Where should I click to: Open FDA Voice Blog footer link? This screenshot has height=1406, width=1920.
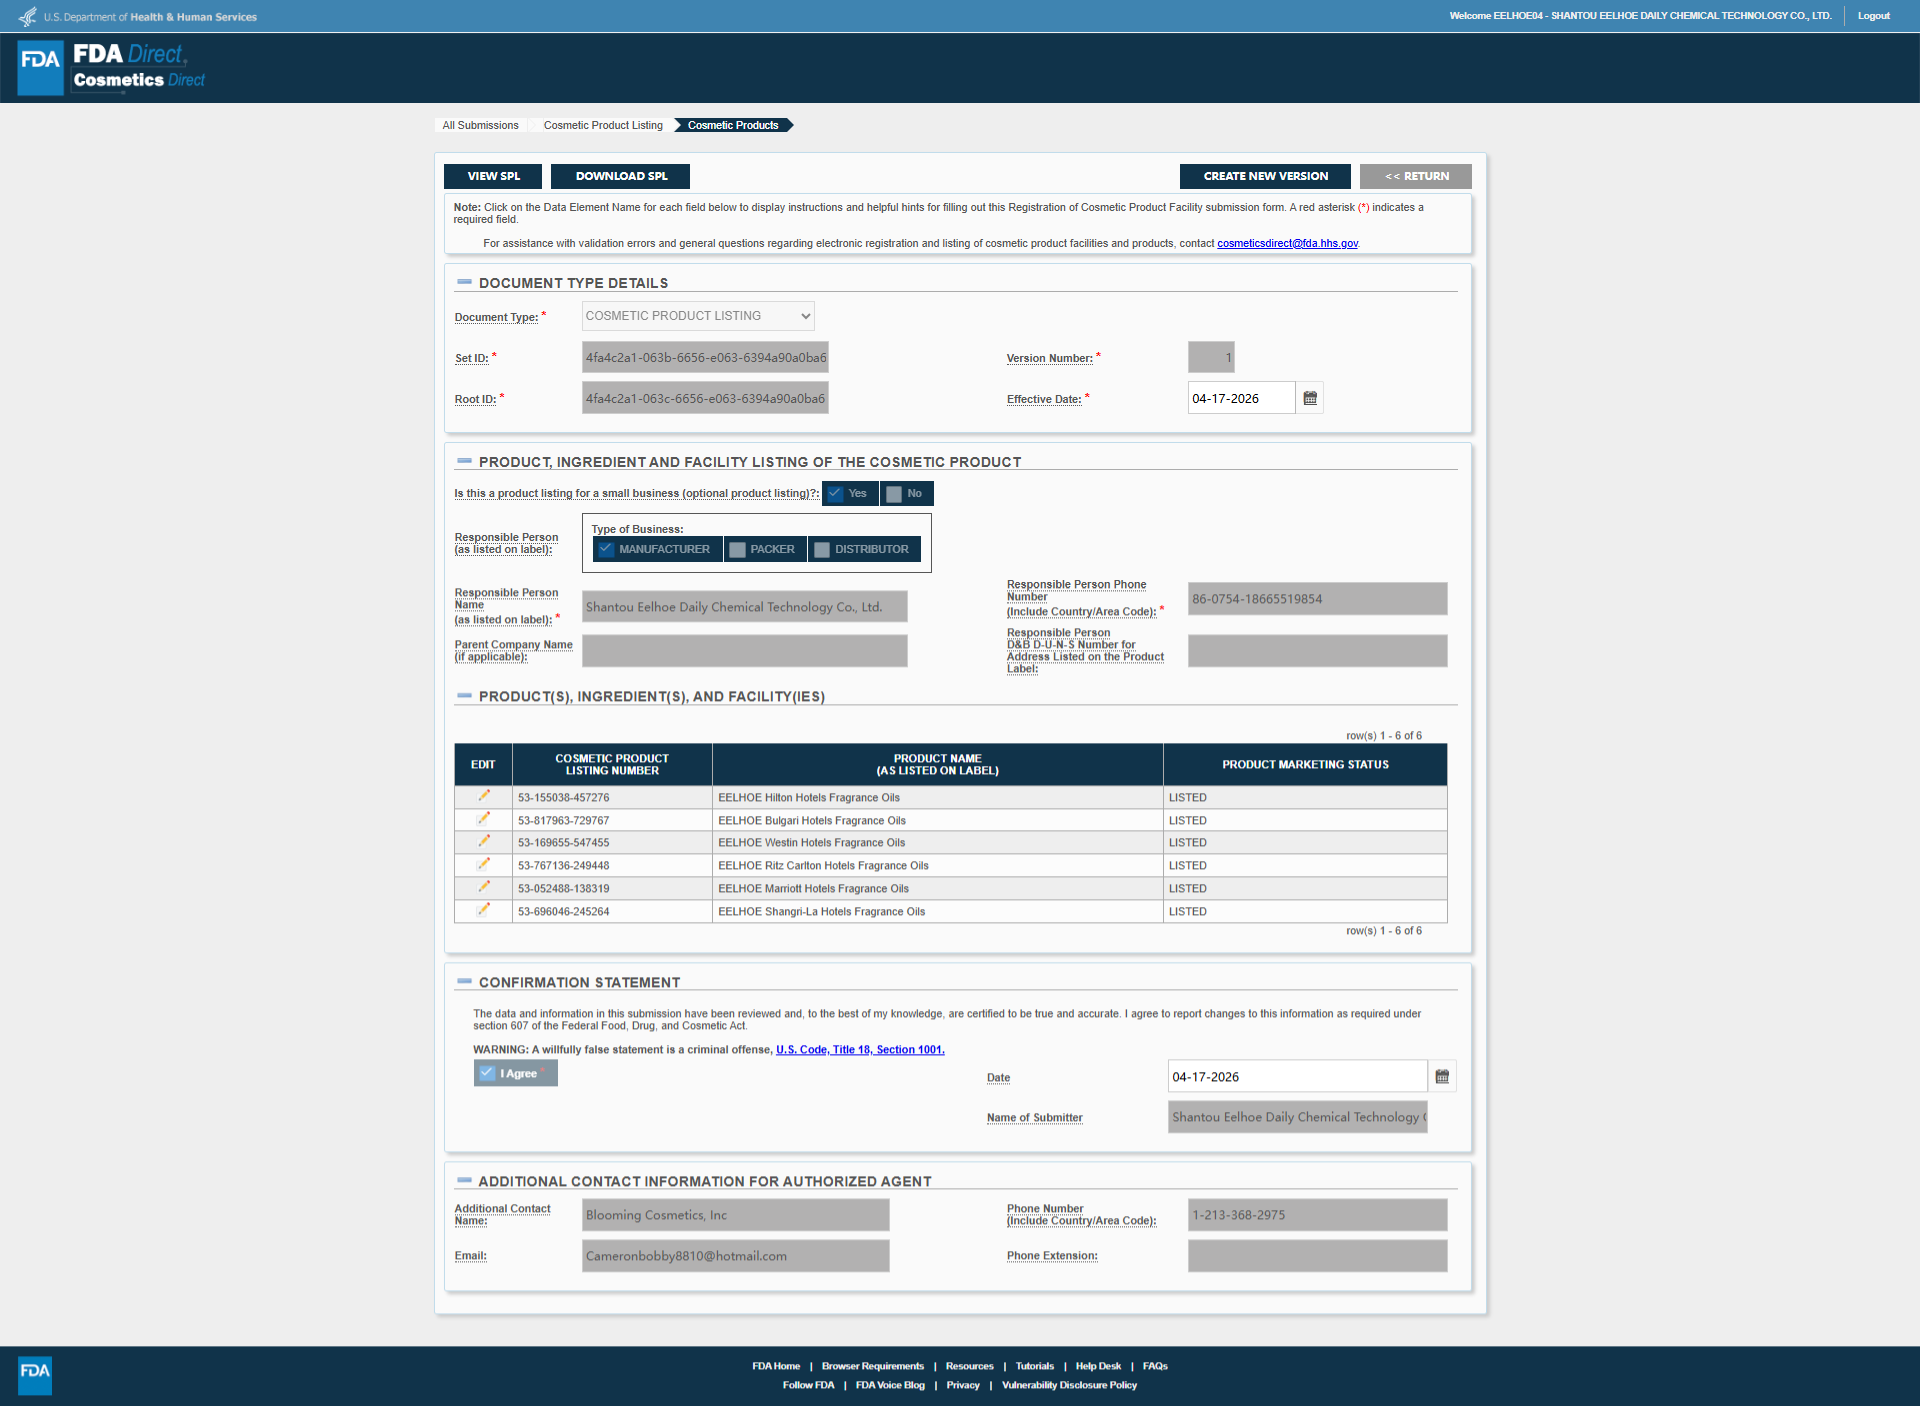(x=890, y=1385)
